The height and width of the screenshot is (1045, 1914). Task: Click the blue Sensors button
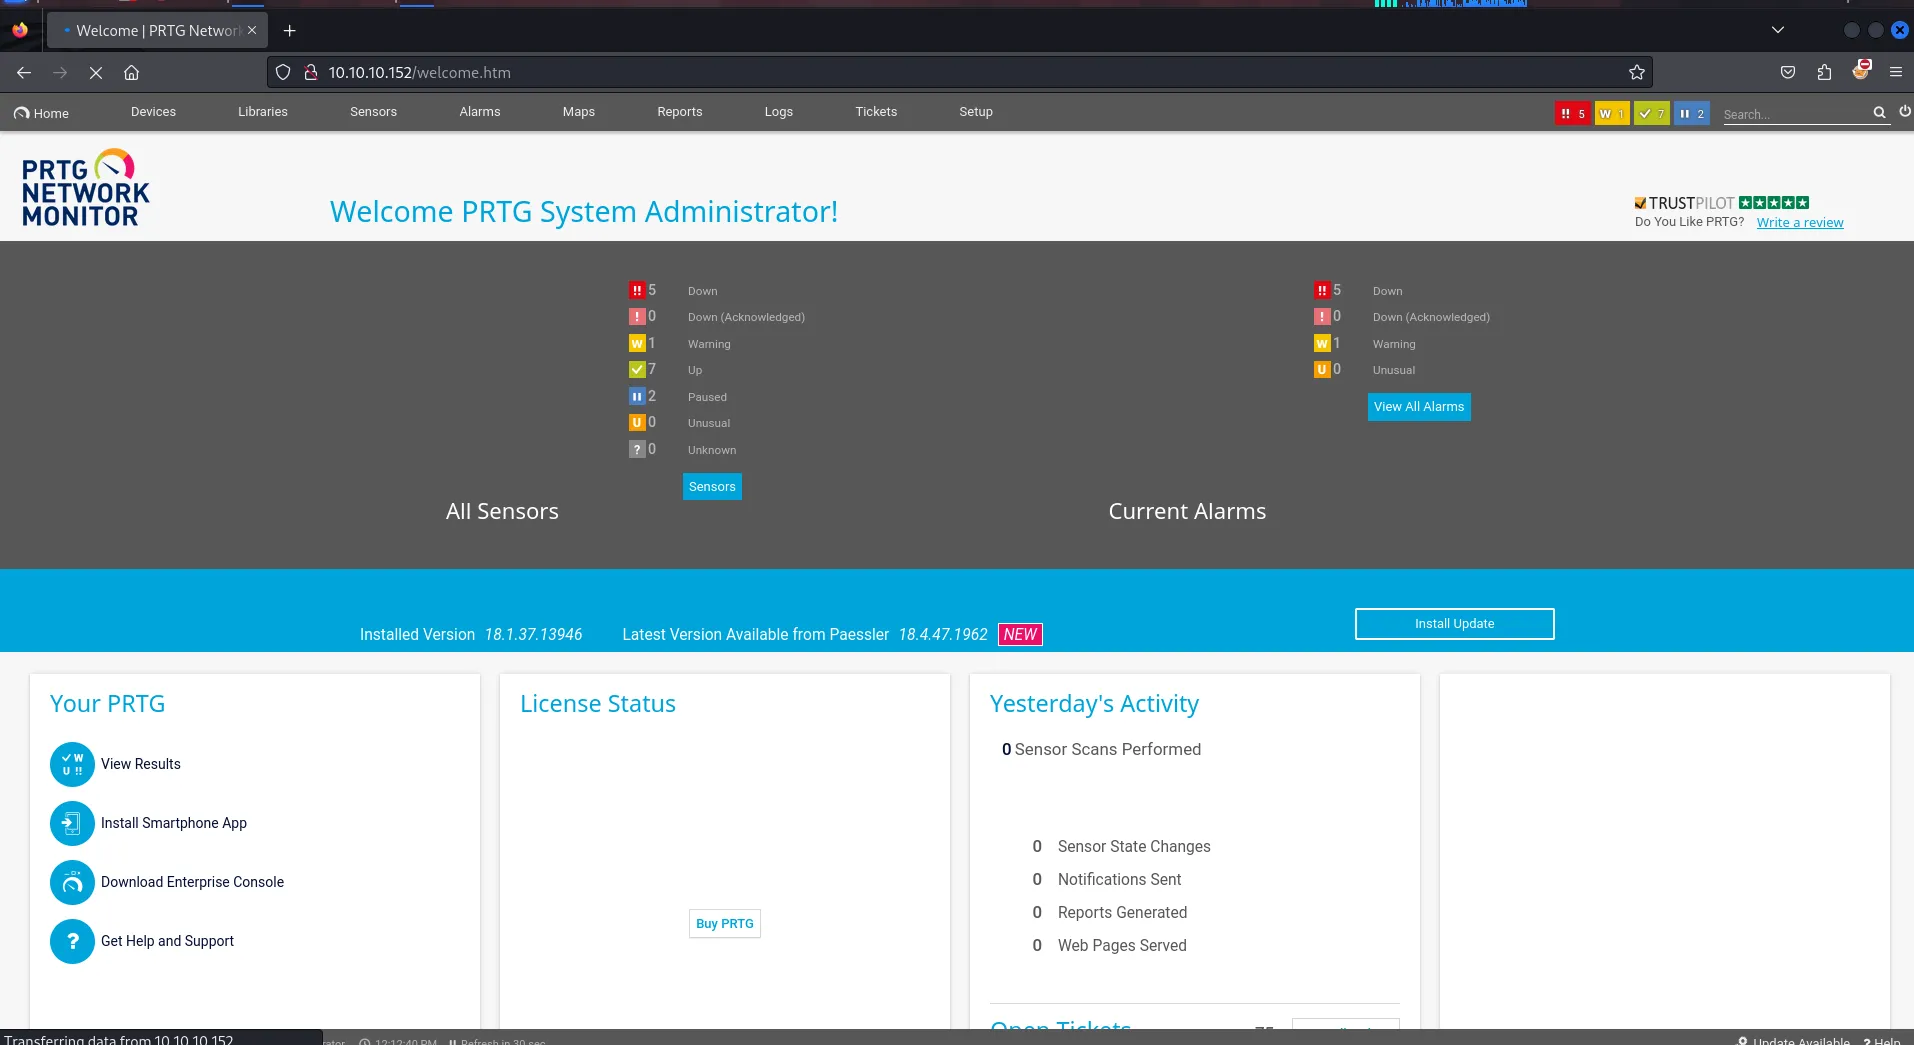tap(712, 487)
